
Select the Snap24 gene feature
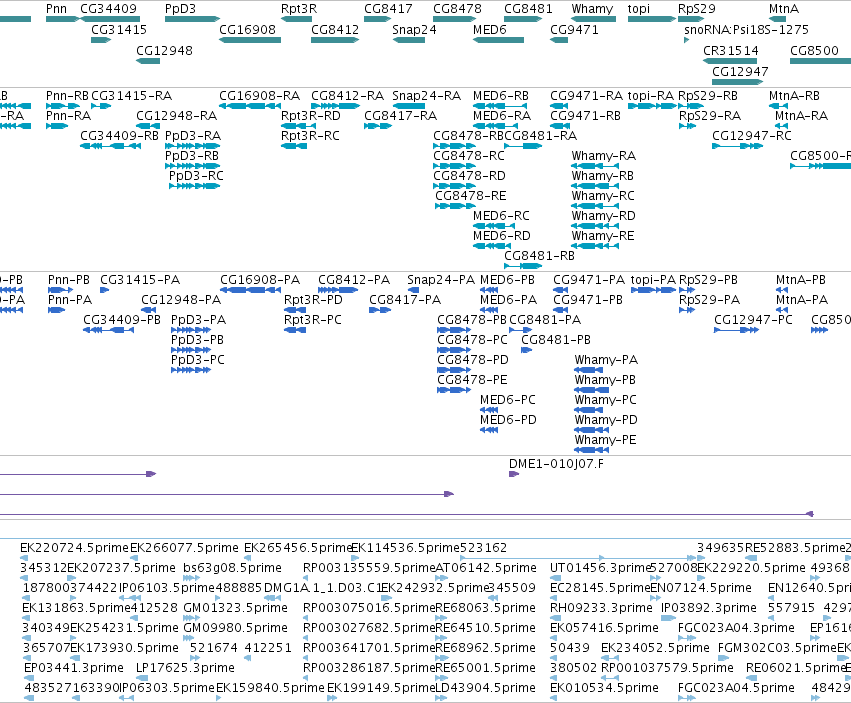[409, 40]
